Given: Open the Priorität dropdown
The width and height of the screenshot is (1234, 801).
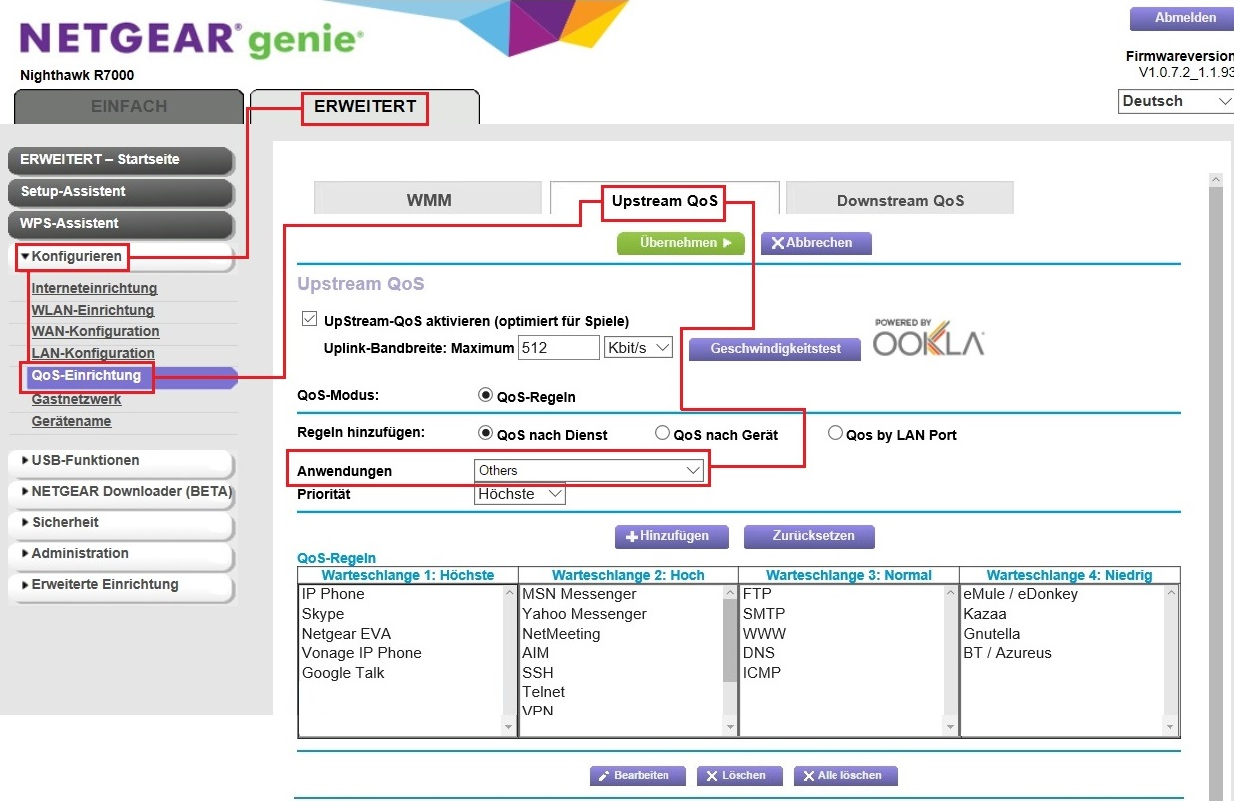Looking at the screenshot, I should click(519, 494).
